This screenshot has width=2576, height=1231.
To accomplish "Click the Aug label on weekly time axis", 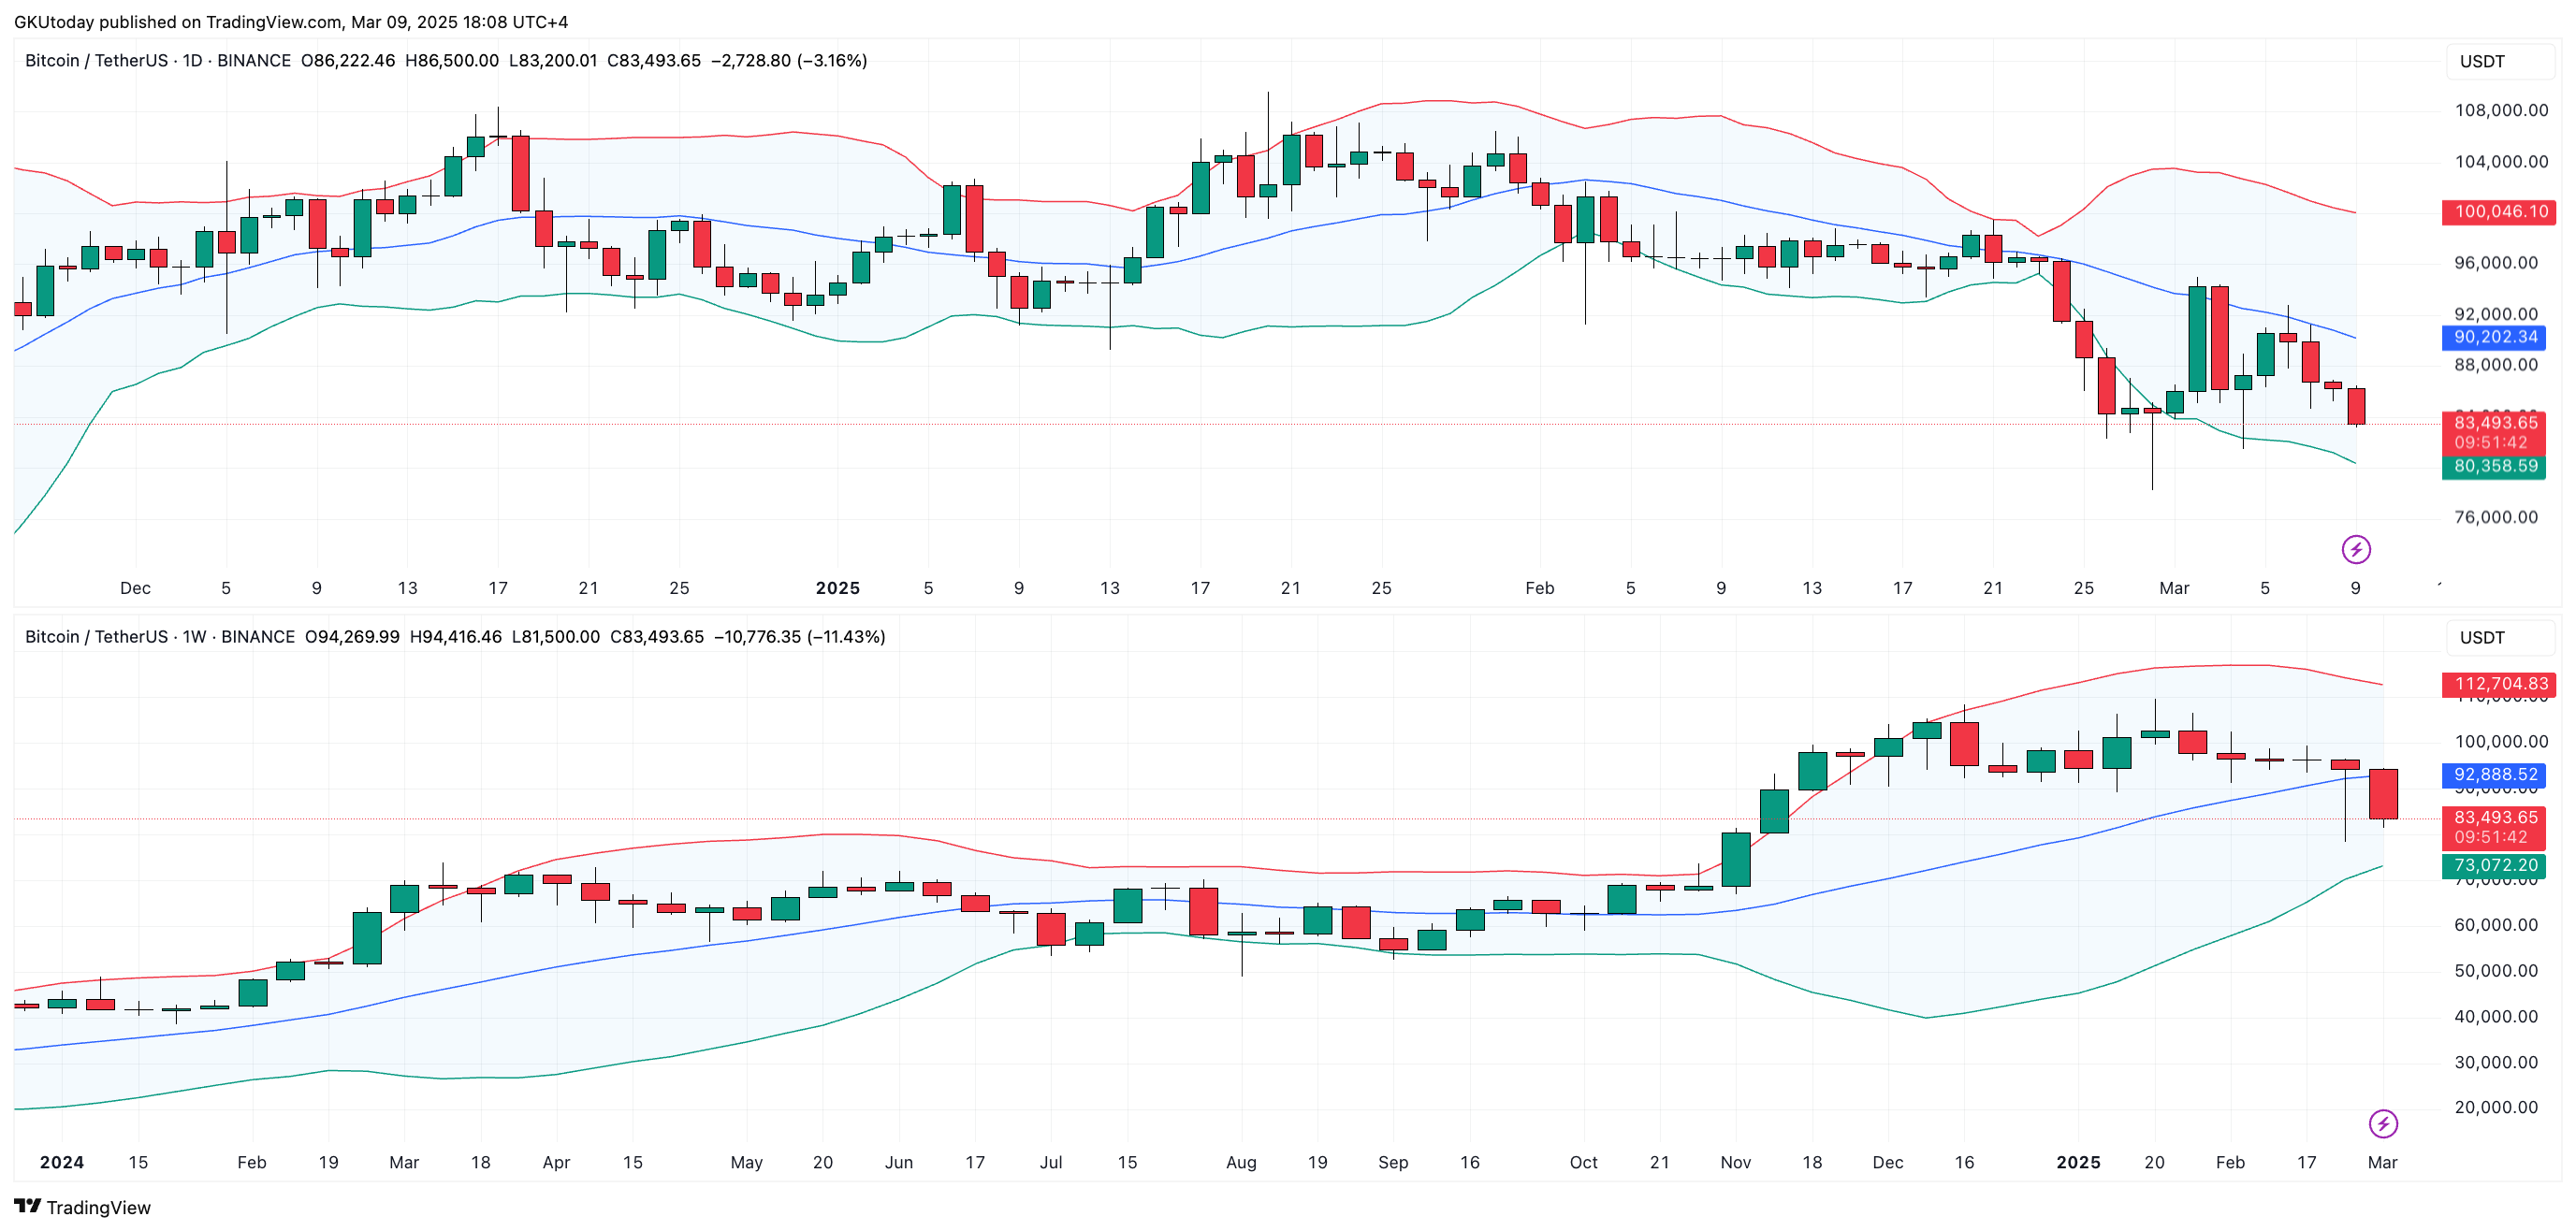I will [x=1241, y=1163].
